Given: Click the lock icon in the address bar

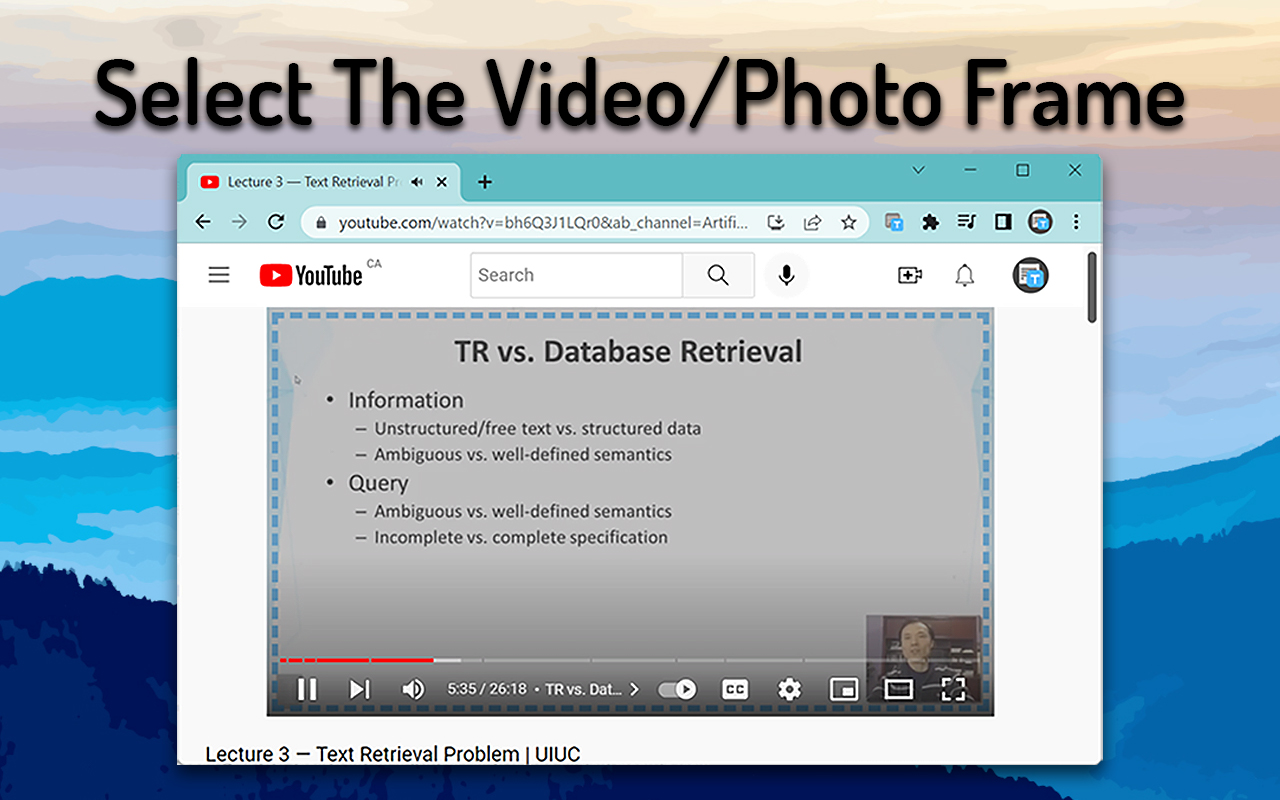Looking at the screenshot, I should click(x=321, y=223).
